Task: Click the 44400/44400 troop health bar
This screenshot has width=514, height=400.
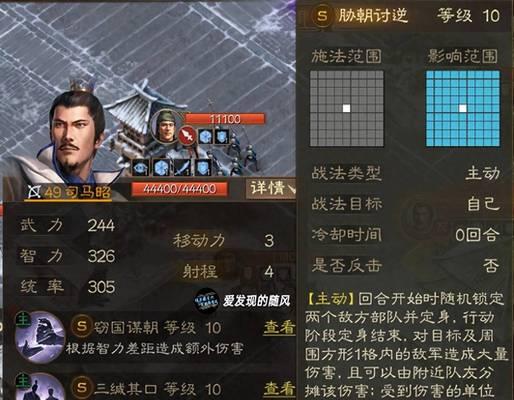Action: click(x=180, y=189)
